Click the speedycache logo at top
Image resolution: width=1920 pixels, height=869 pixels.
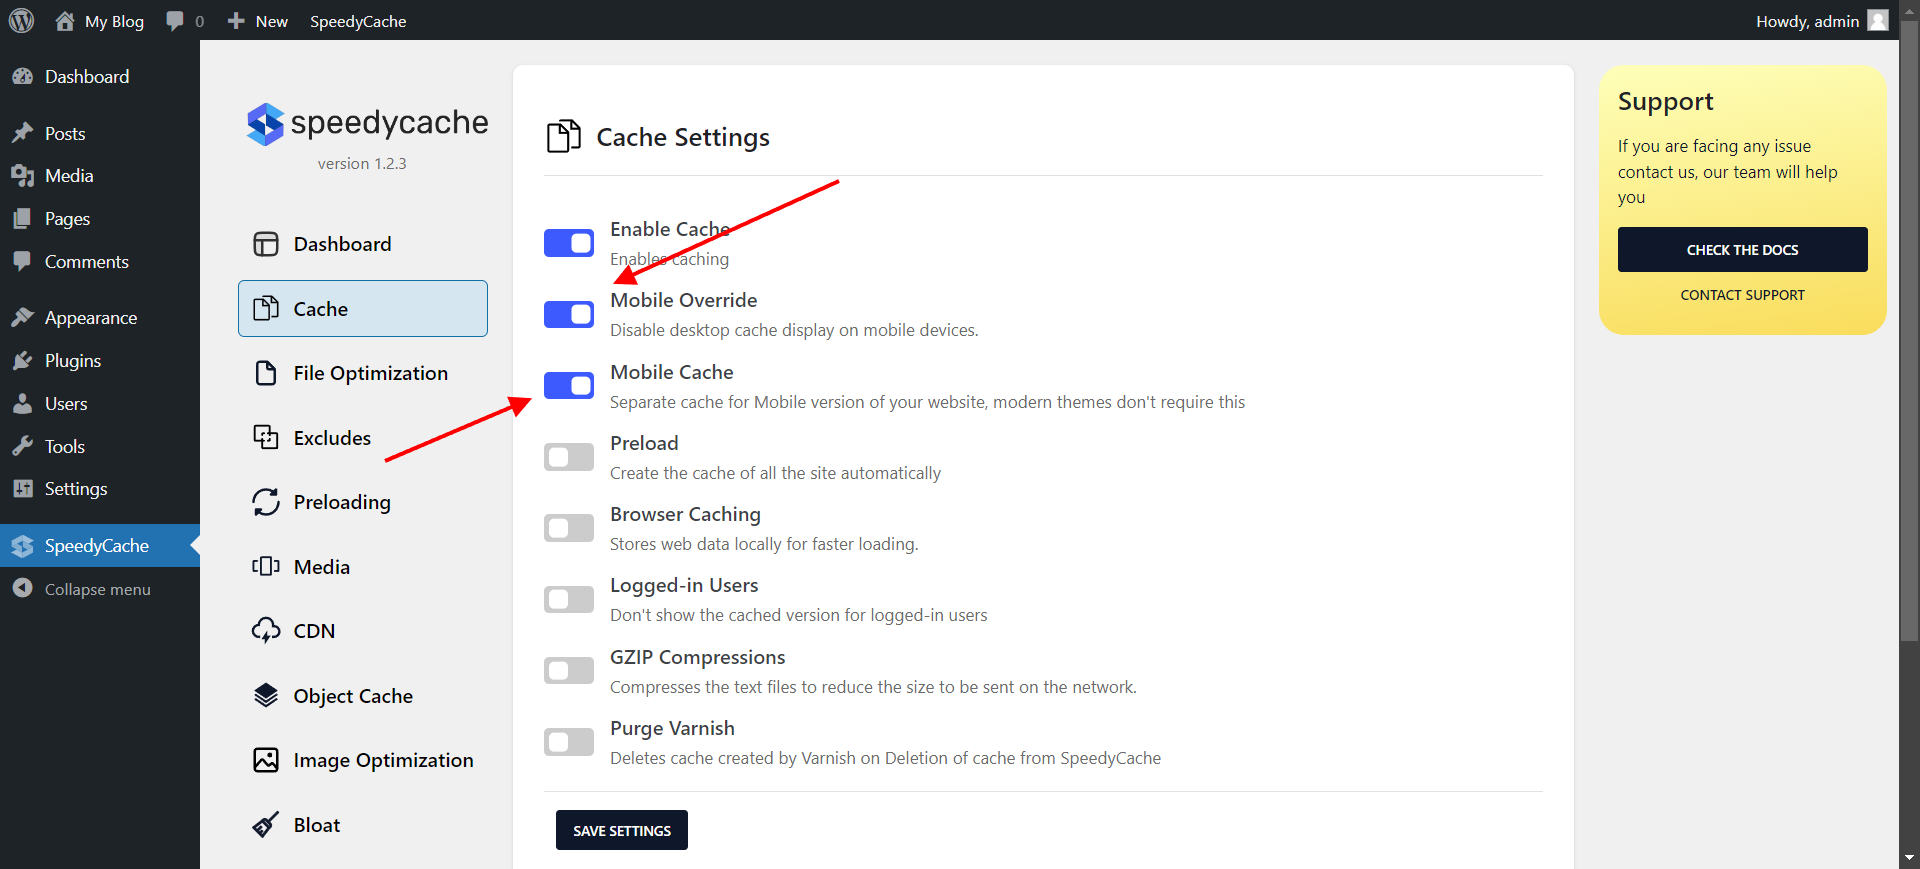click(x=367, y=123)
